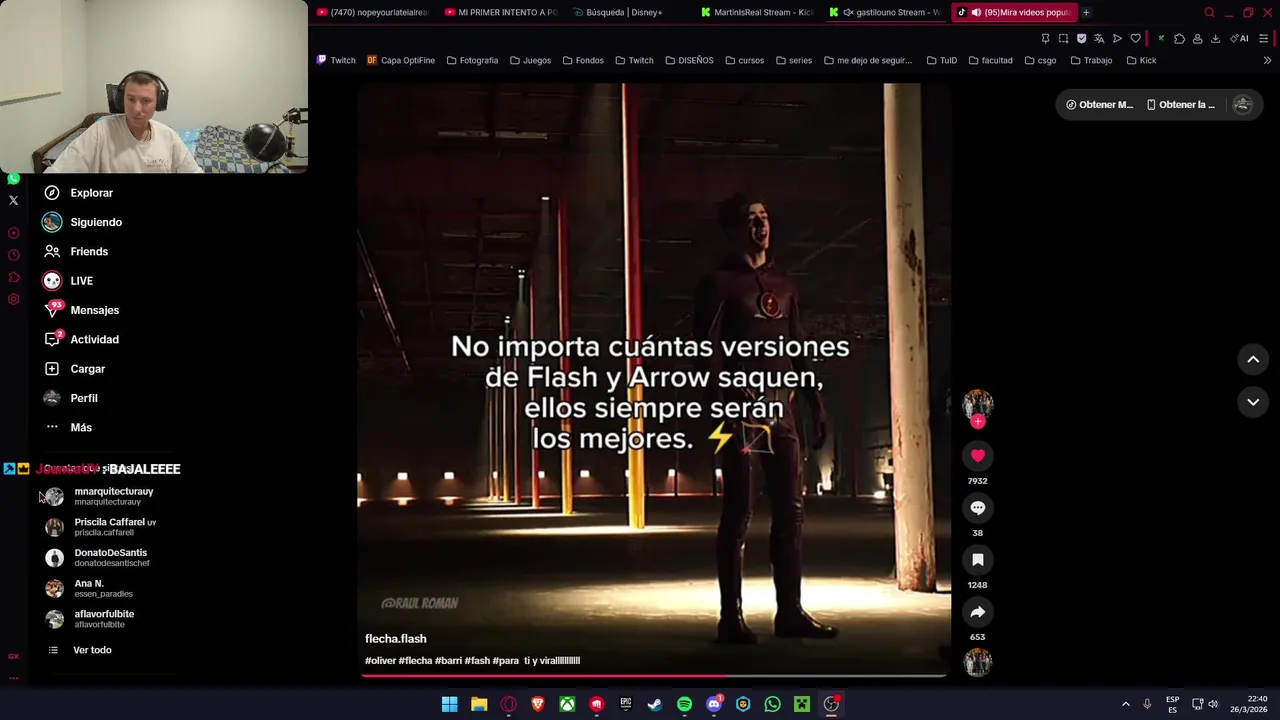Go to next video with down chevron
Image resolution: width=1280 pixels, height=720 pixels.
[1253, 402]
